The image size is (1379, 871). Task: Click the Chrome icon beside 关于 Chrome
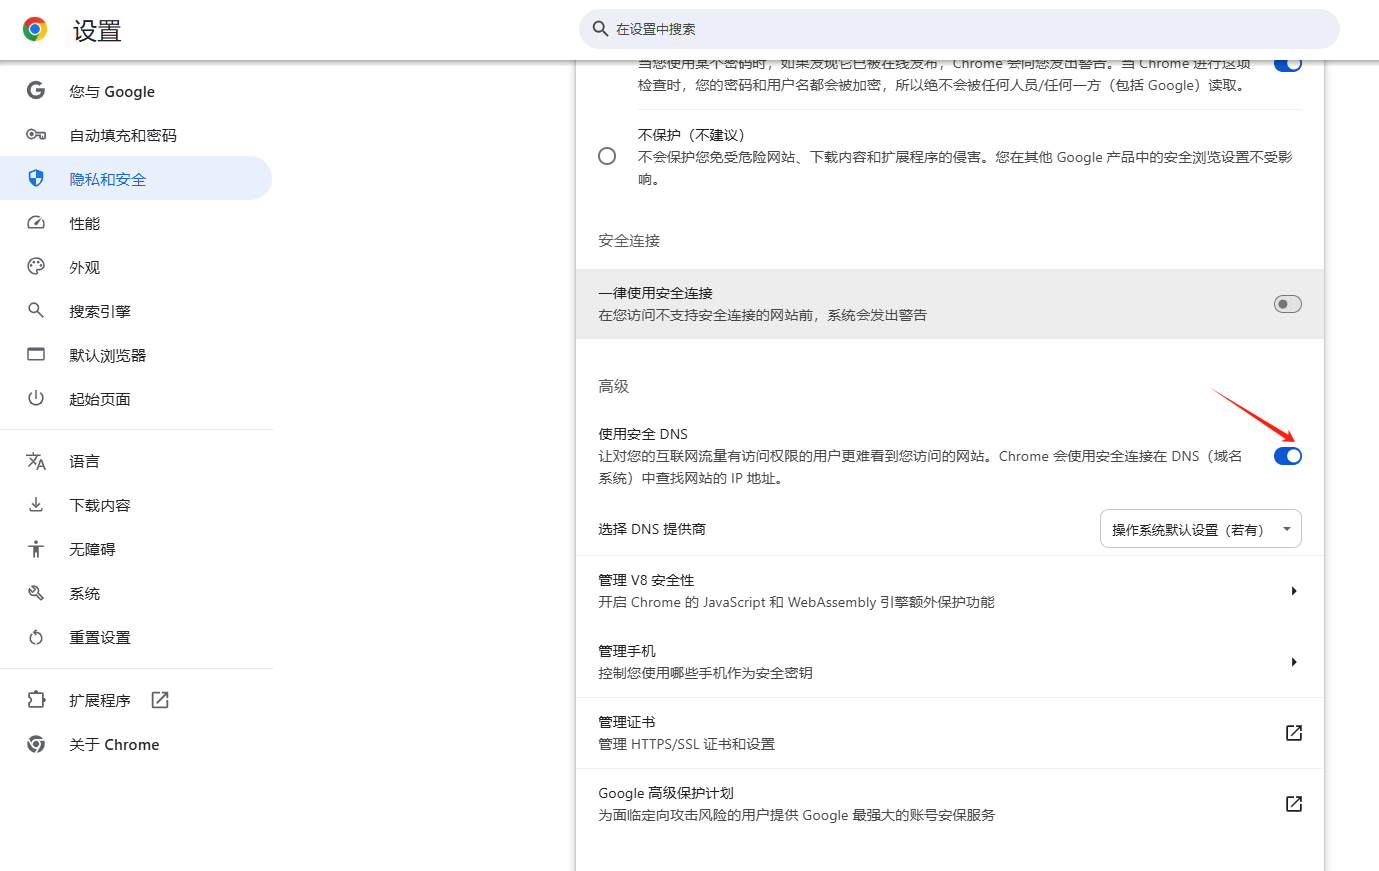pos(36,744)
